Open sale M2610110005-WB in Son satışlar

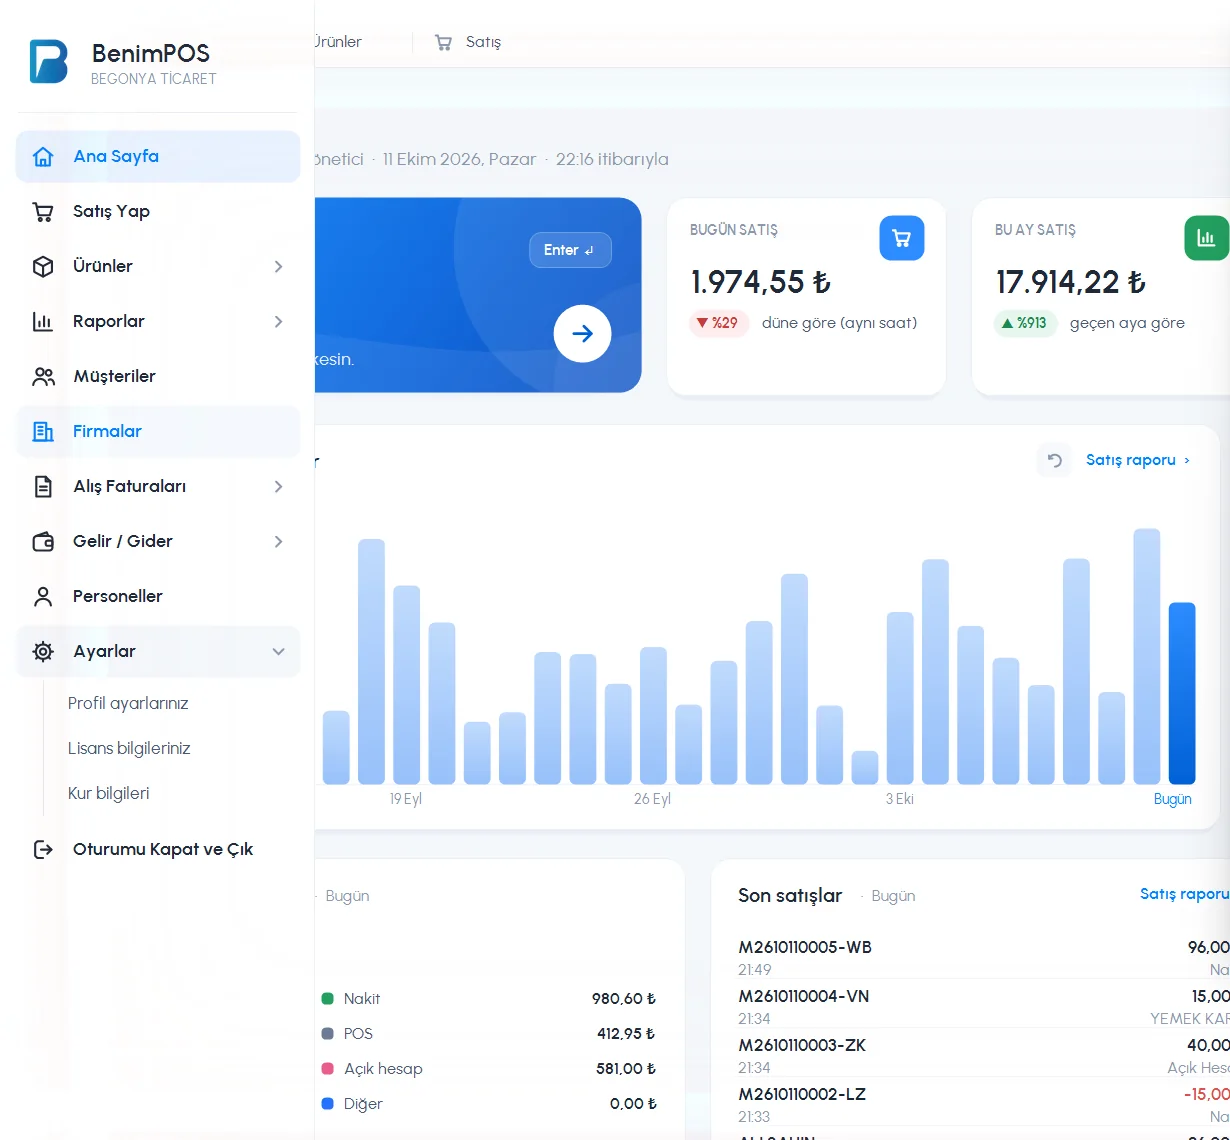(804, 947)
